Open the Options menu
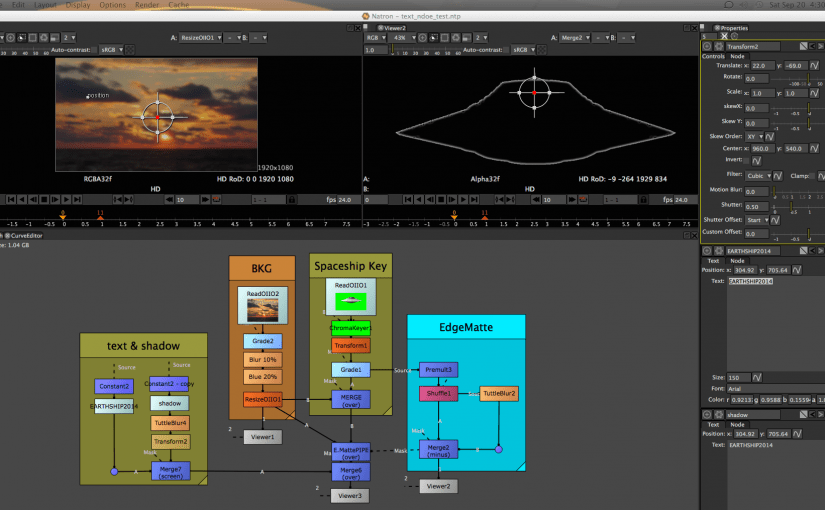The image size is (825, 510). [x=113, y=5]
